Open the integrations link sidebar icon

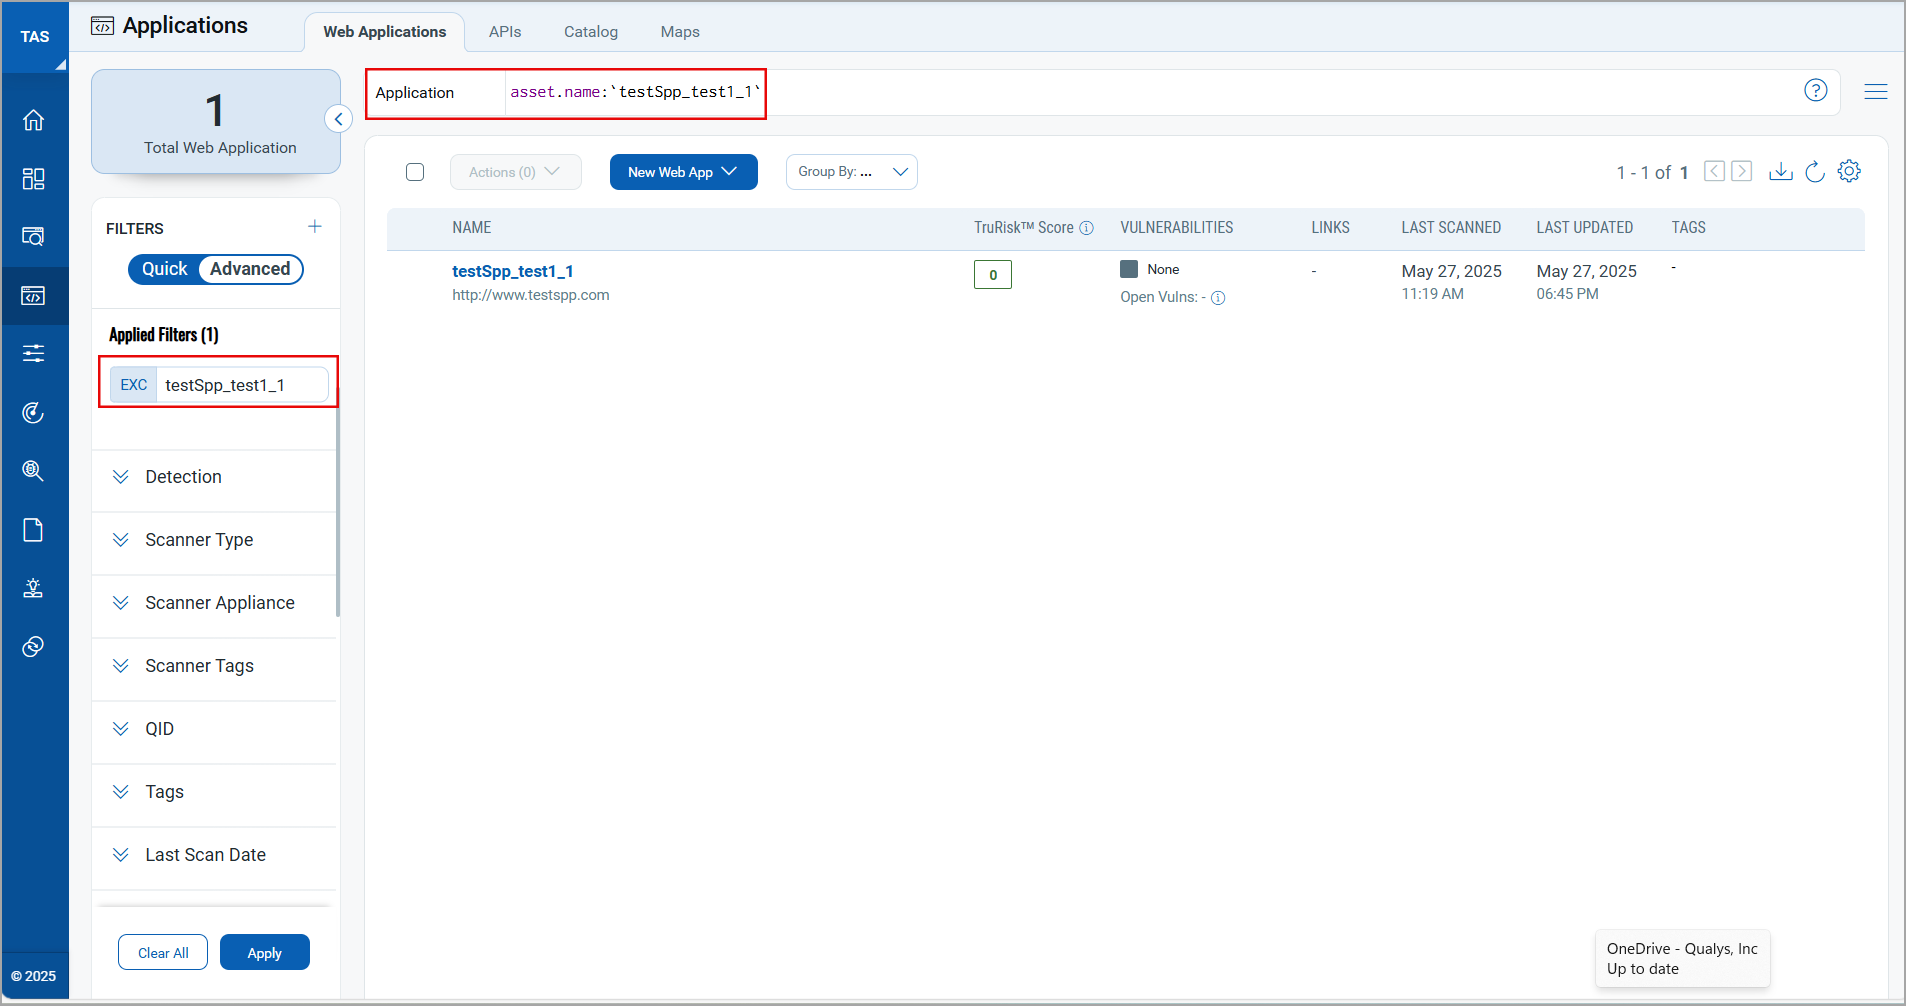click(33, 647)
